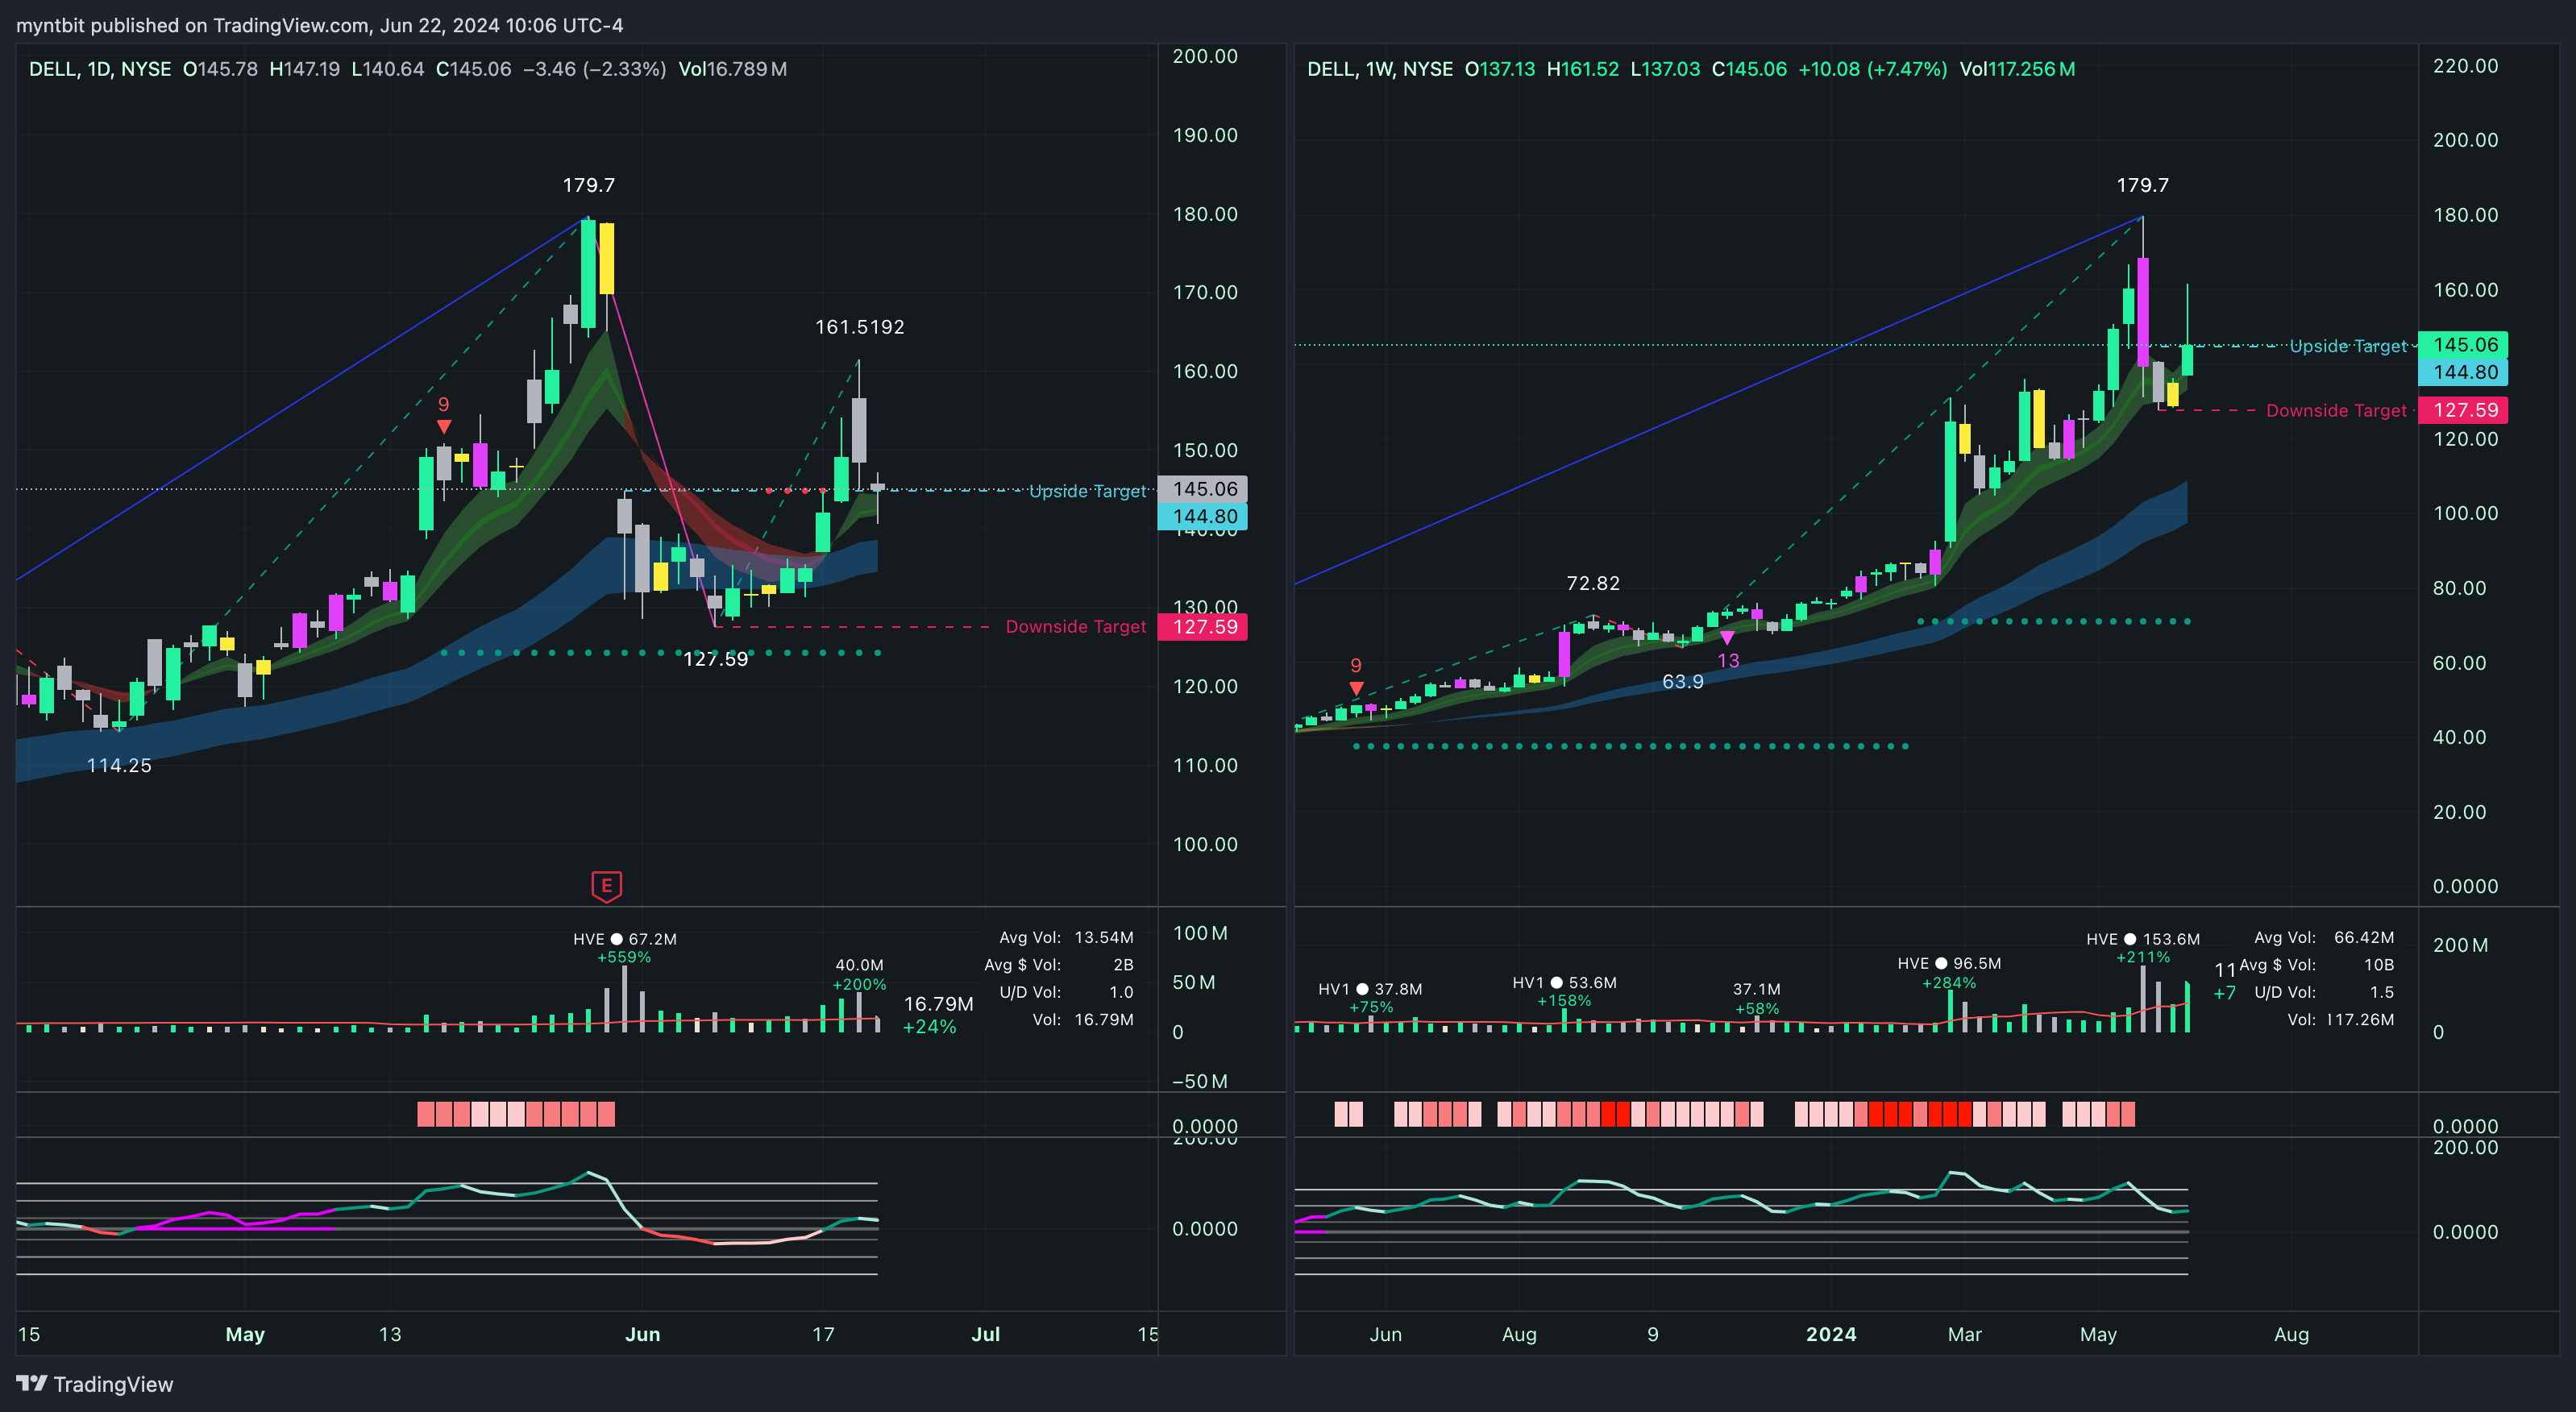Click the red 127.59 price tag on weekly axis
This screenshot has height=1412, width=2576.
(x=2463, y=410)
